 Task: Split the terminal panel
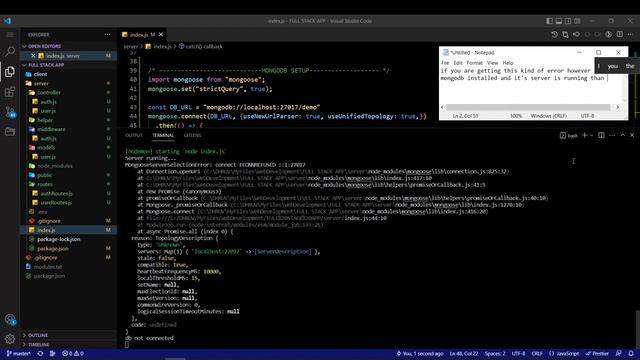coord(601,135)
